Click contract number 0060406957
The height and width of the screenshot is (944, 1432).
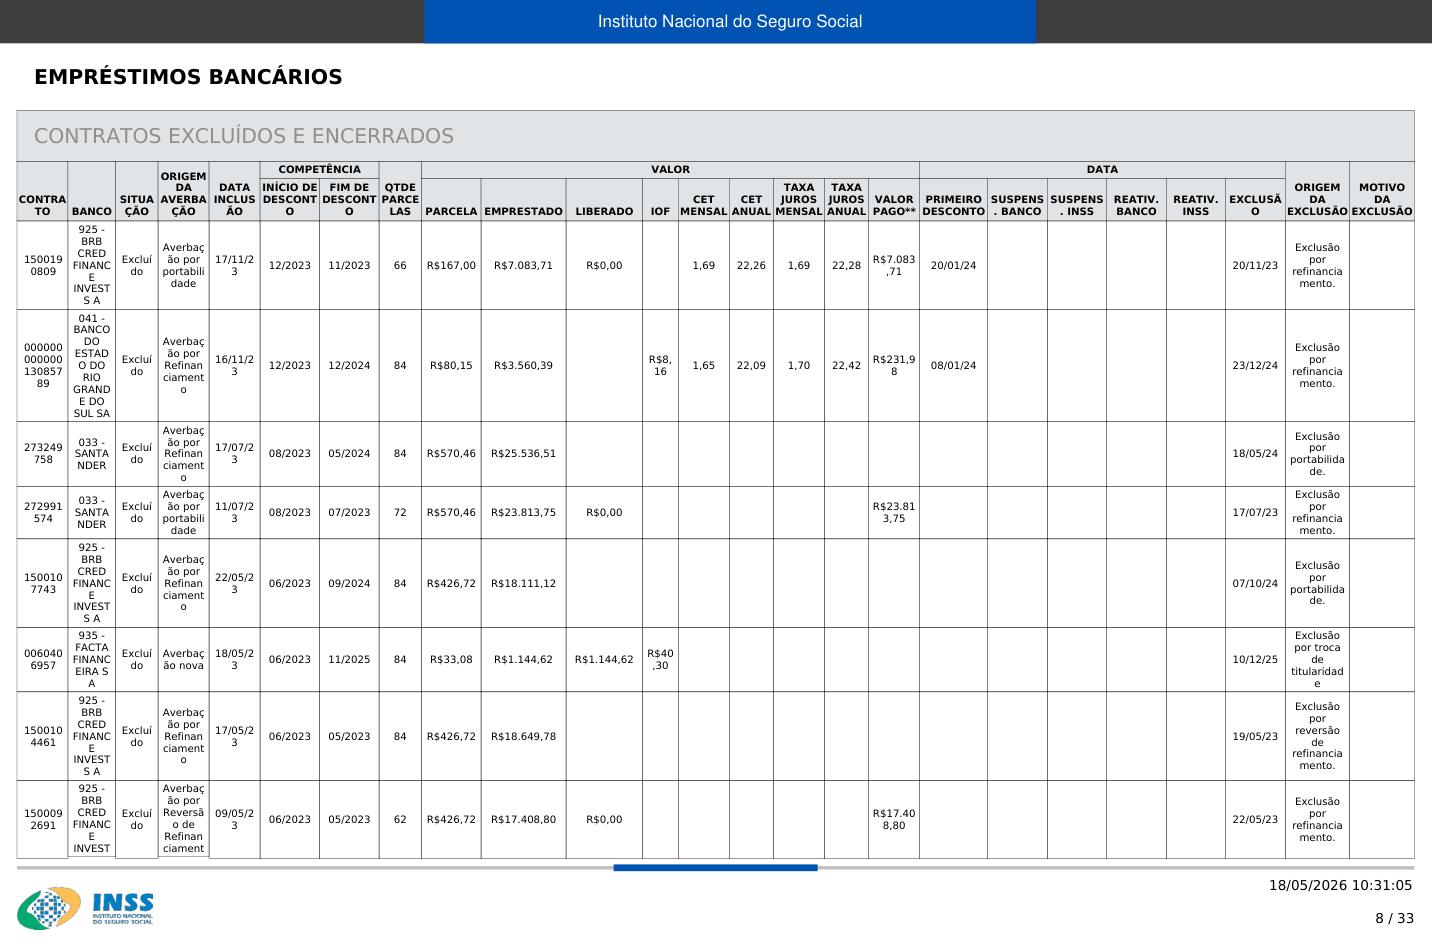(x=43, y=659)
